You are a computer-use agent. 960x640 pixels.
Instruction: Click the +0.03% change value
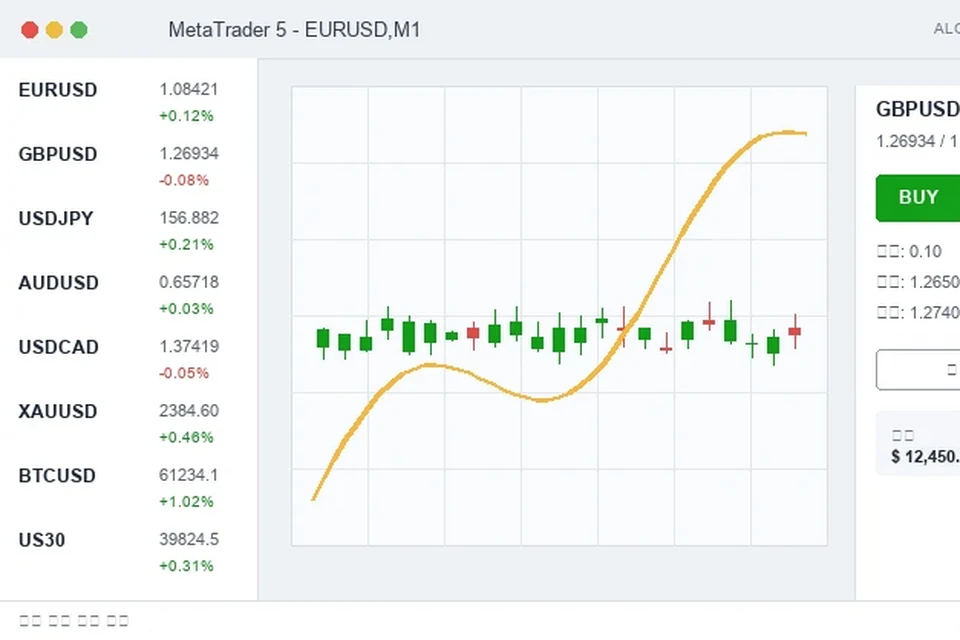click(186, 309)
